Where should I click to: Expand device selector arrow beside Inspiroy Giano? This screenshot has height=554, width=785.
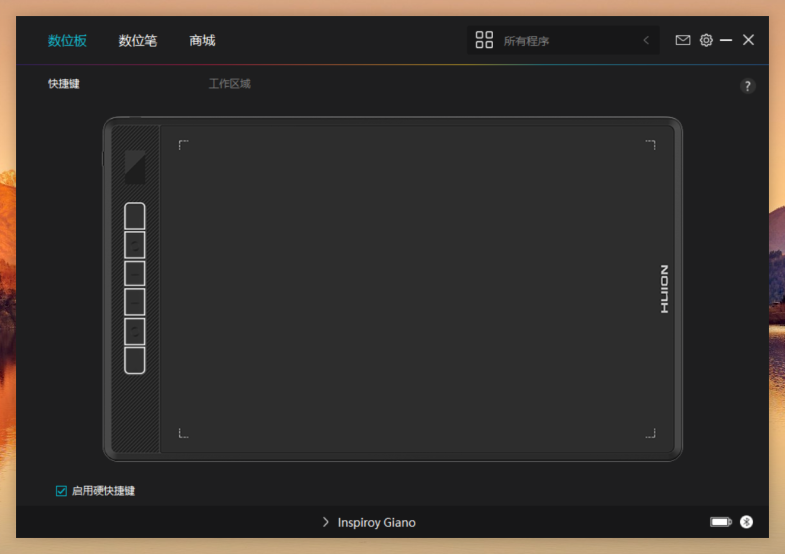326,522
